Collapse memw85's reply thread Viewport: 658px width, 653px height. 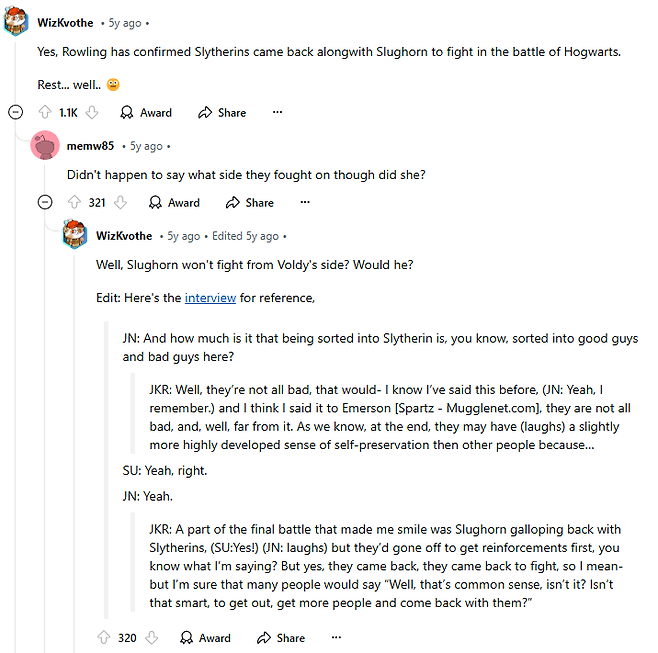pyautogui.click(x=44, y=203)
